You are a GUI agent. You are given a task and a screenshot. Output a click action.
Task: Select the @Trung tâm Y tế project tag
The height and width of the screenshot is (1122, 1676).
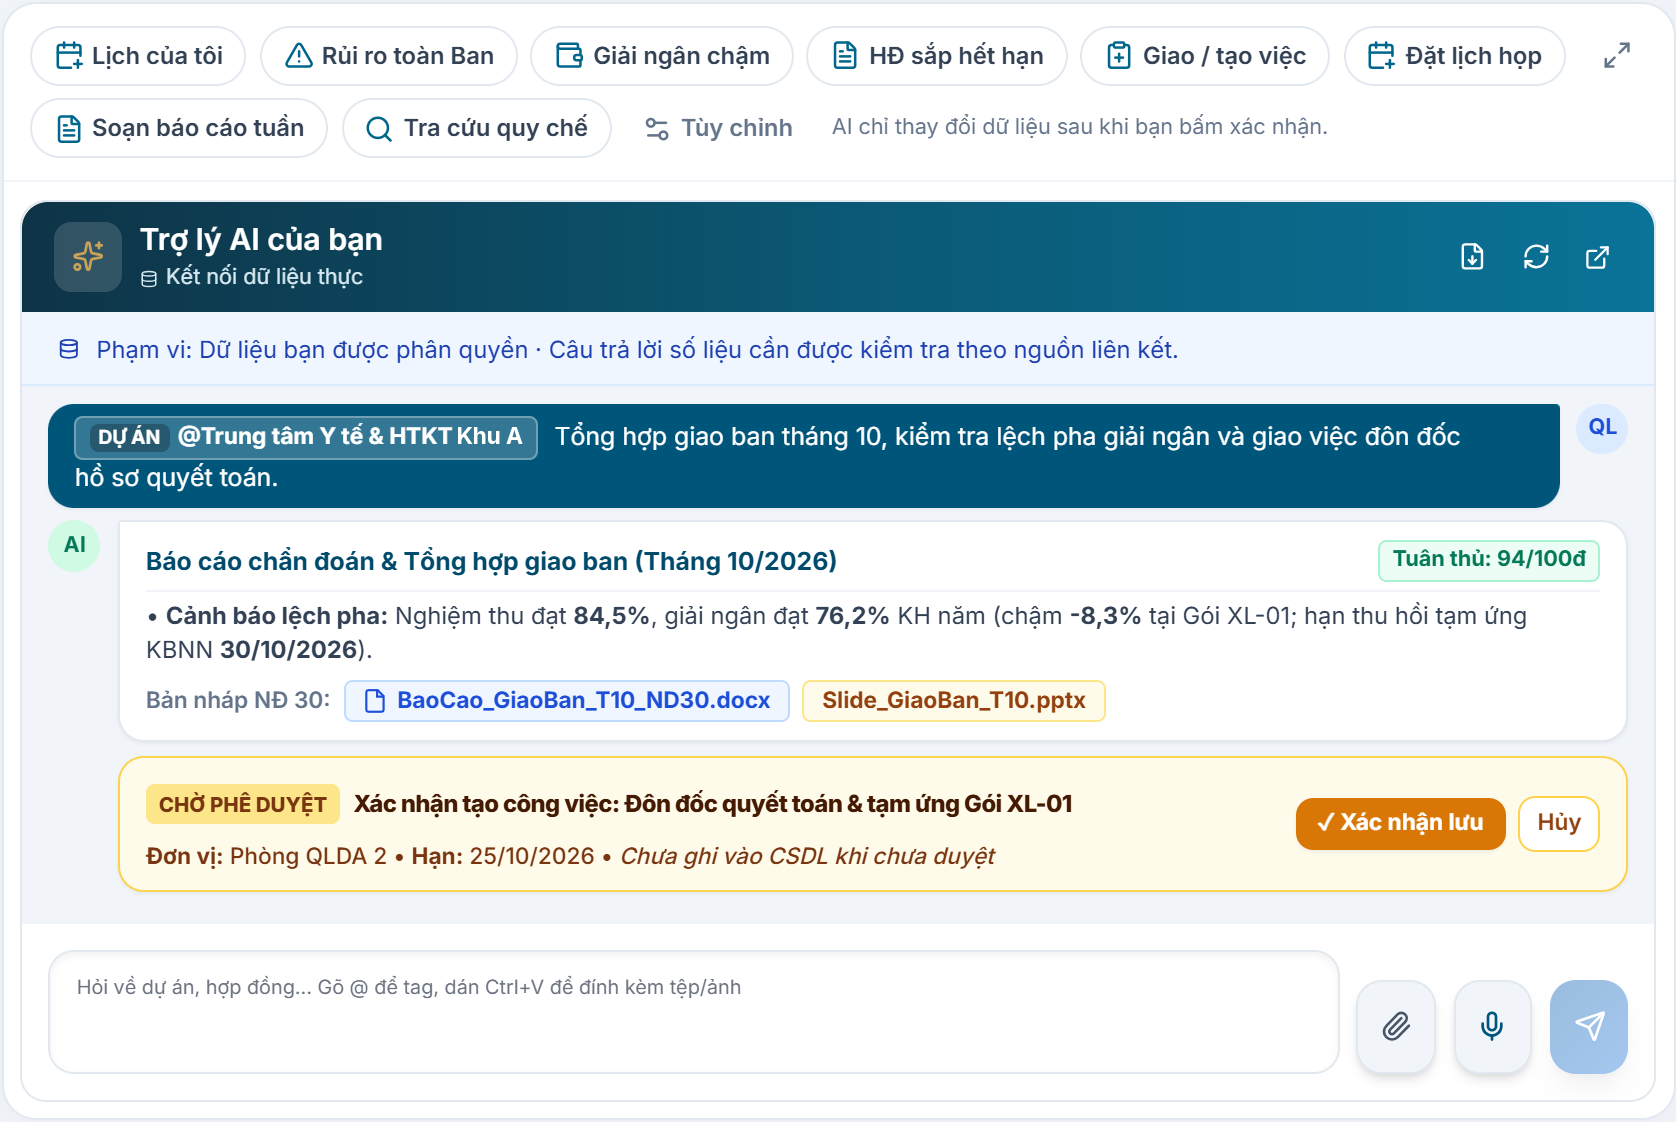(306, 437)
